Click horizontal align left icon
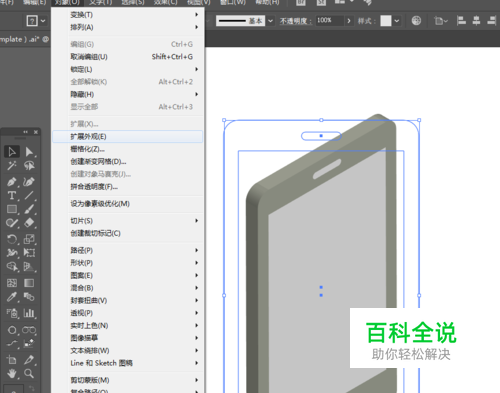The width and height of the screenshot is (500, 393). 461,21
